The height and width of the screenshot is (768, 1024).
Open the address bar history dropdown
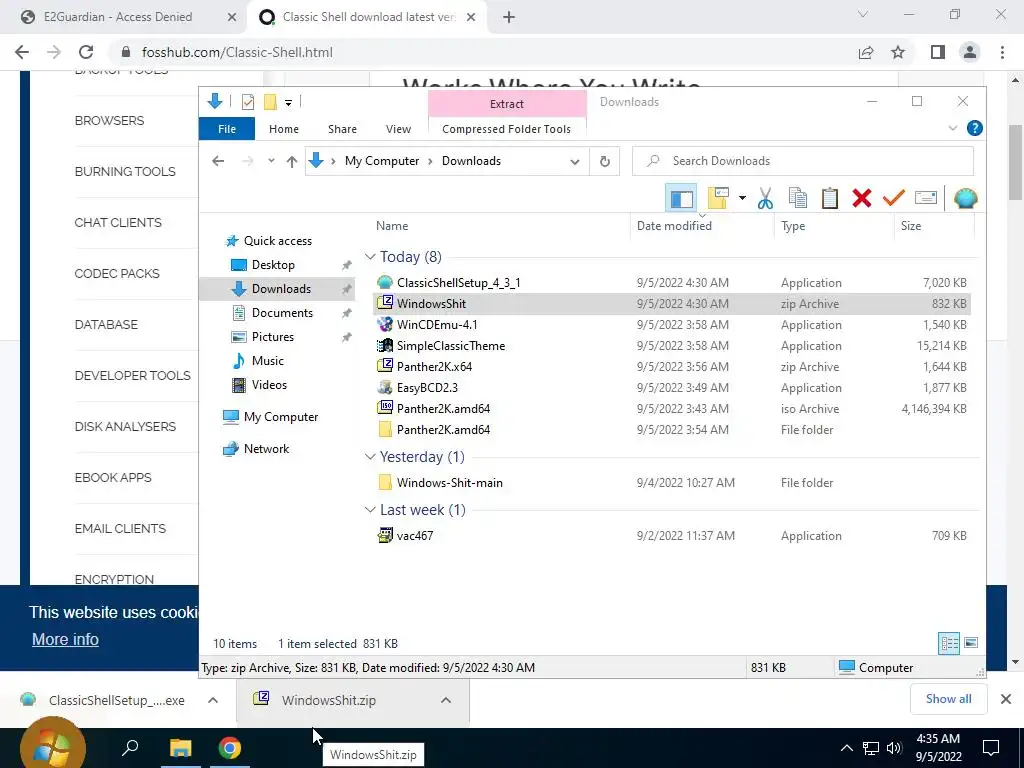(575, 161)
